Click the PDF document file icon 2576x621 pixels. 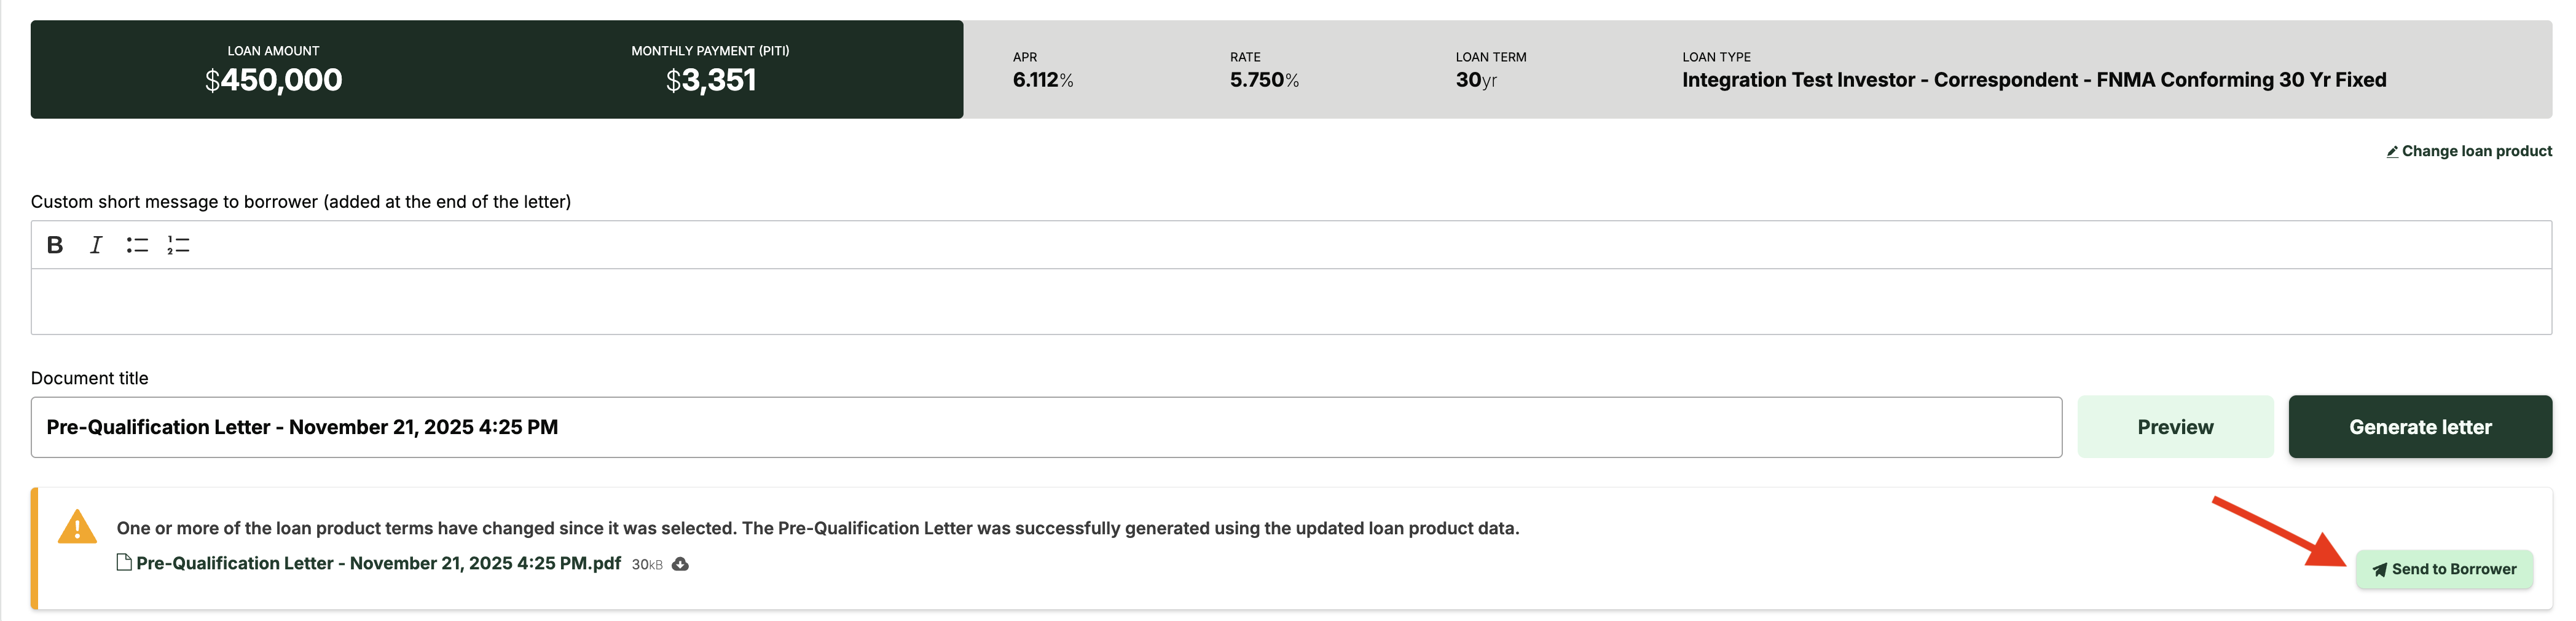click(124, 563)
